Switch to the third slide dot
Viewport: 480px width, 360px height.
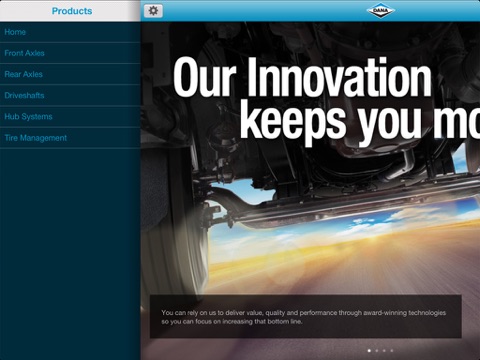(x=384, y=350)
